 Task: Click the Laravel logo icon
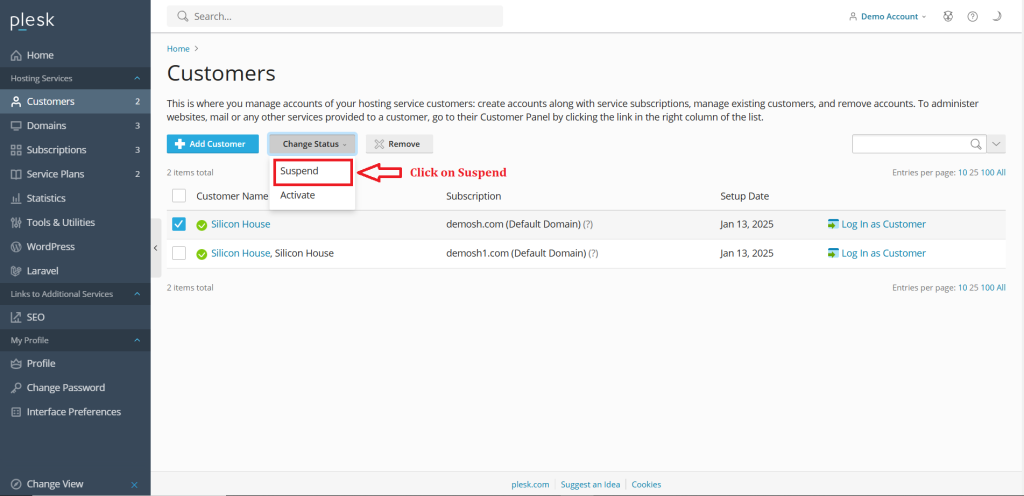click(x=16, y=271)
